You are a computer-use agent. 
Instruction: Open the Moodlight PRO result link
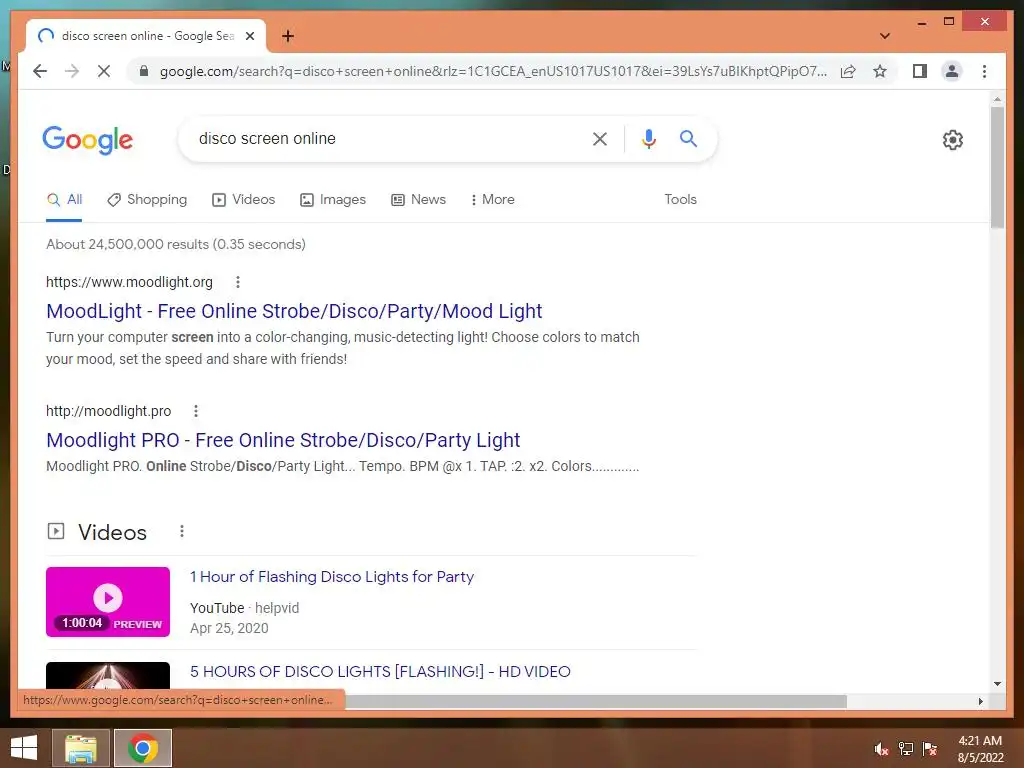coord(283,440)
